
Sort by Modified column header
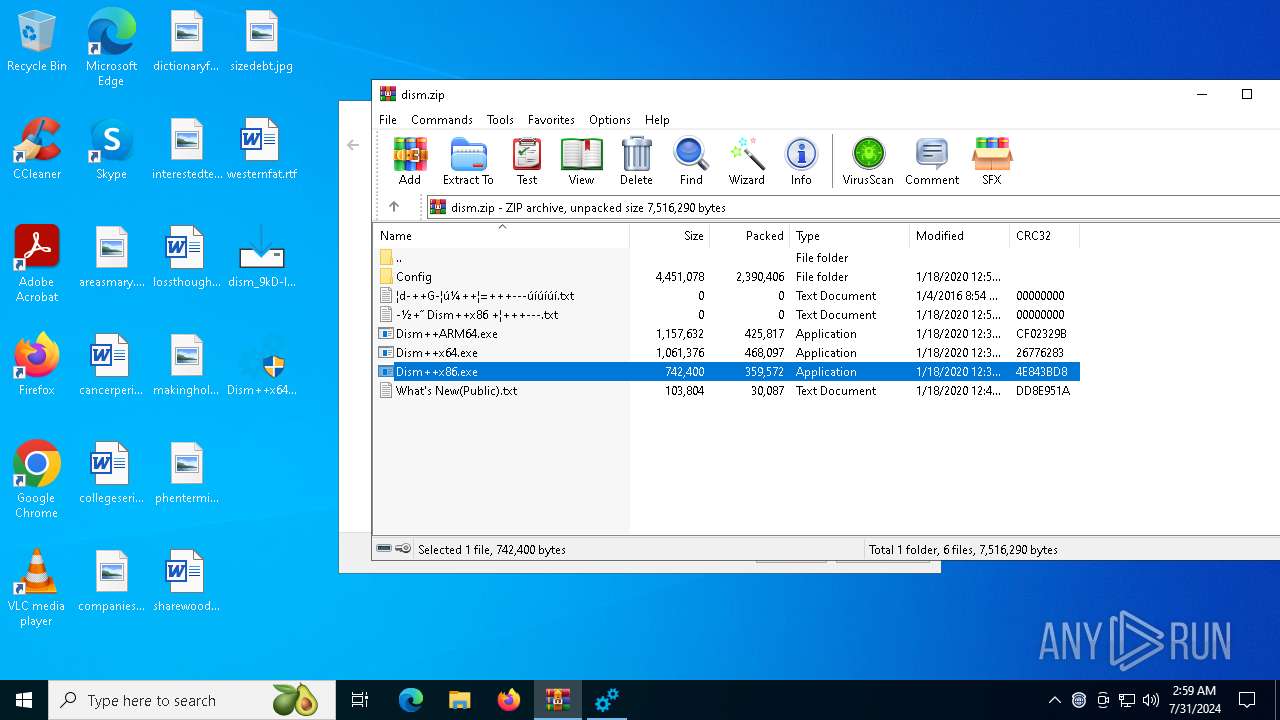[960, 236]
